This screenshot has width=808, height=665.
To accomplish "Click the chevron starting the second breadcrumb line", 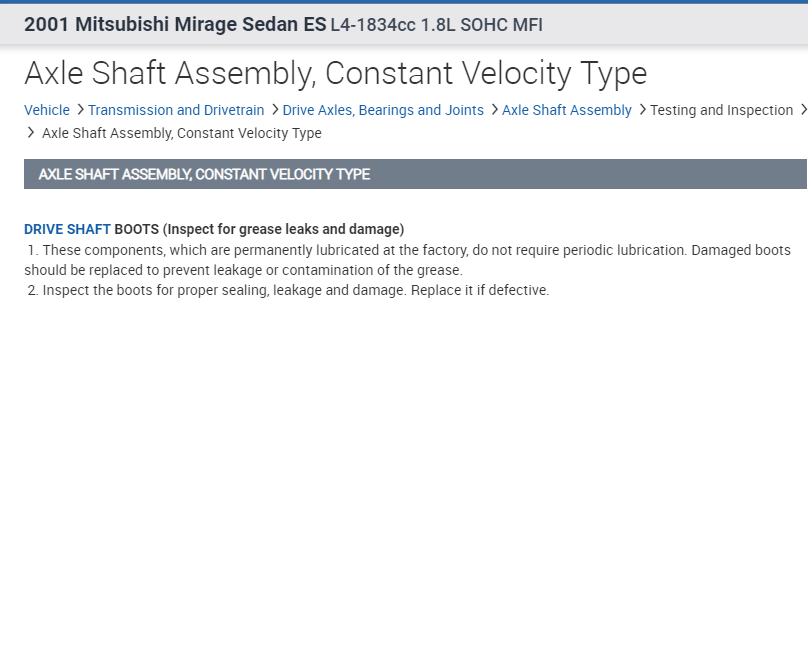I will coord(31,133).
